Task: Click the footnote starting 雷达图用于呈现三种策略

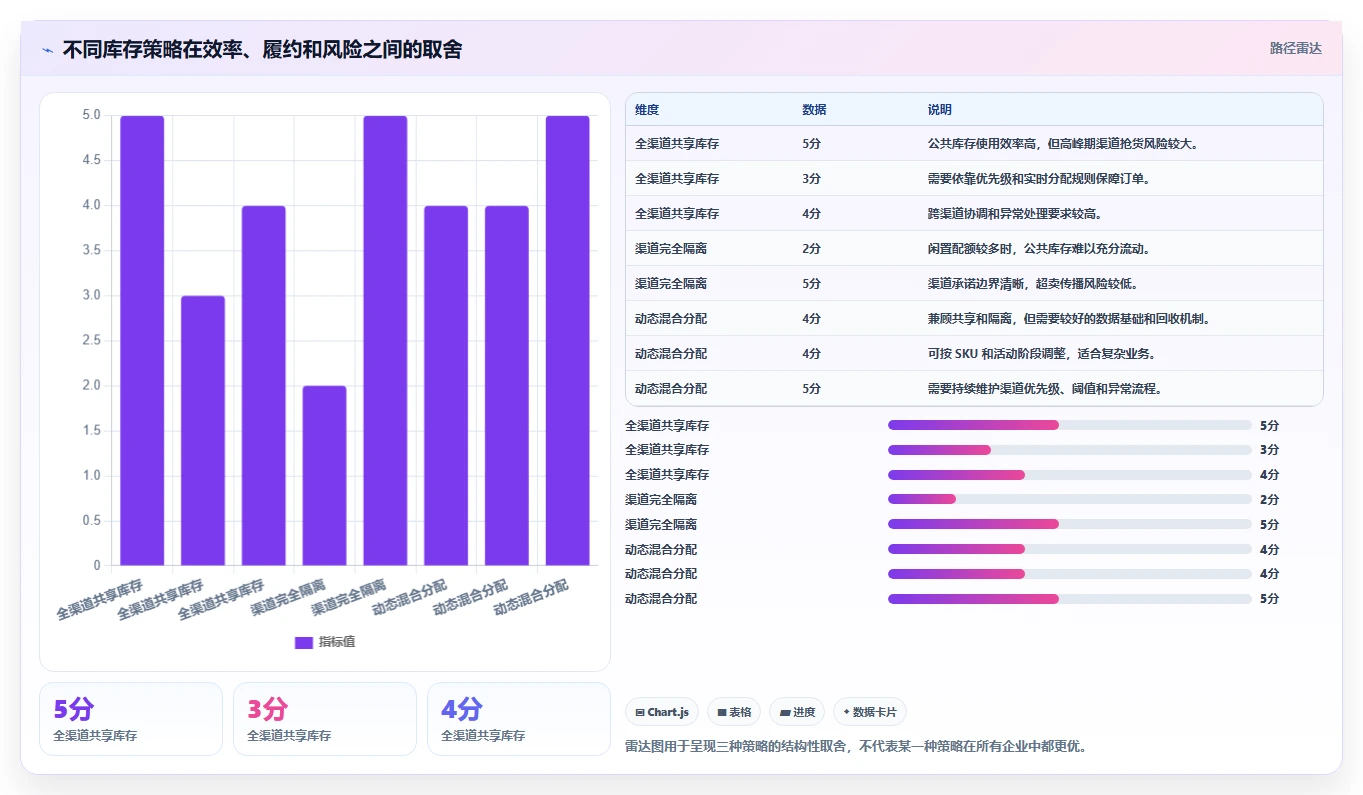Action: click(x=856, y=746)
